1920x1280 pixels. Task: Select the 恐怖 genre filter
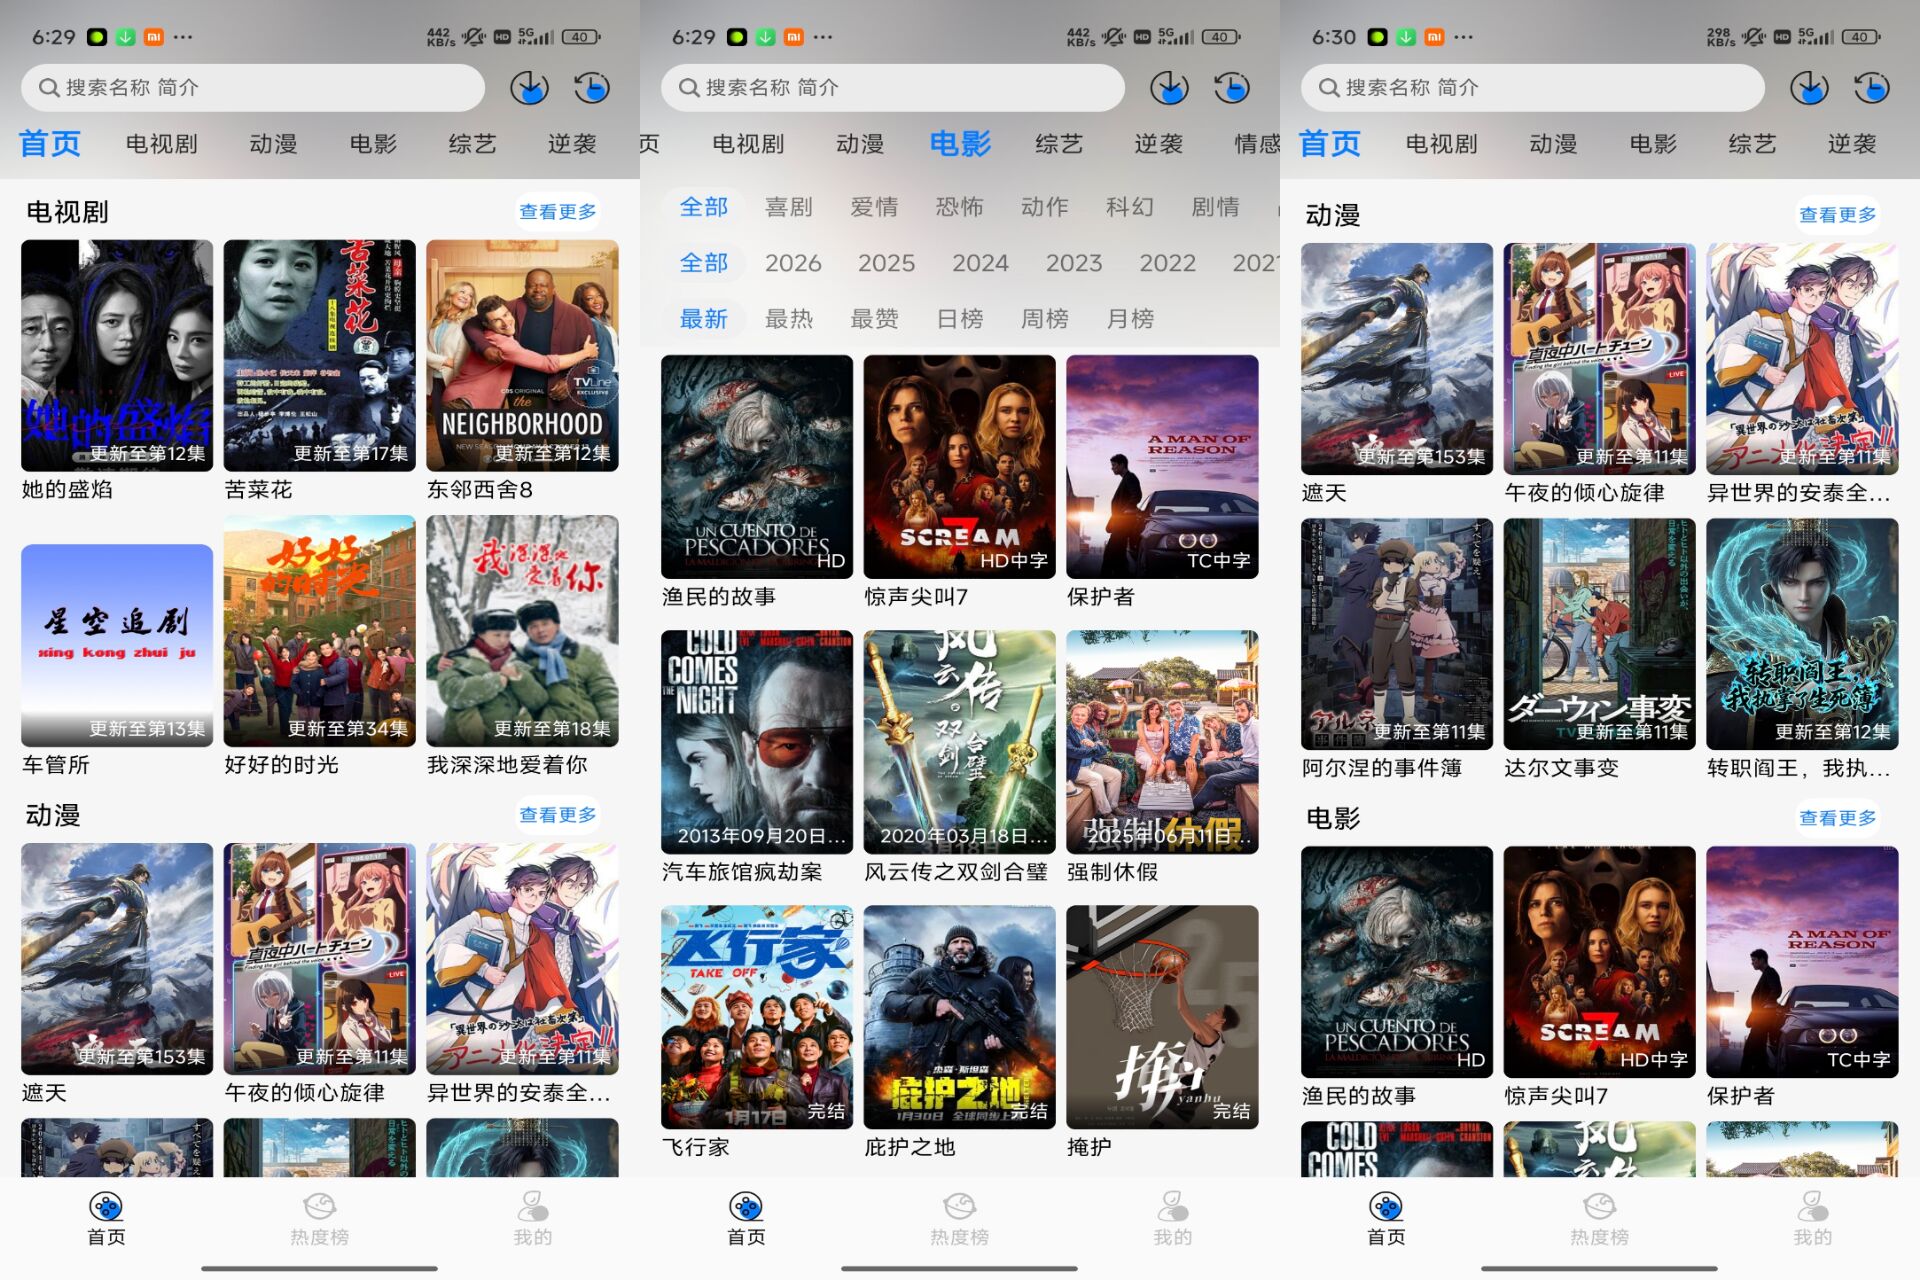tap(961, 207)
